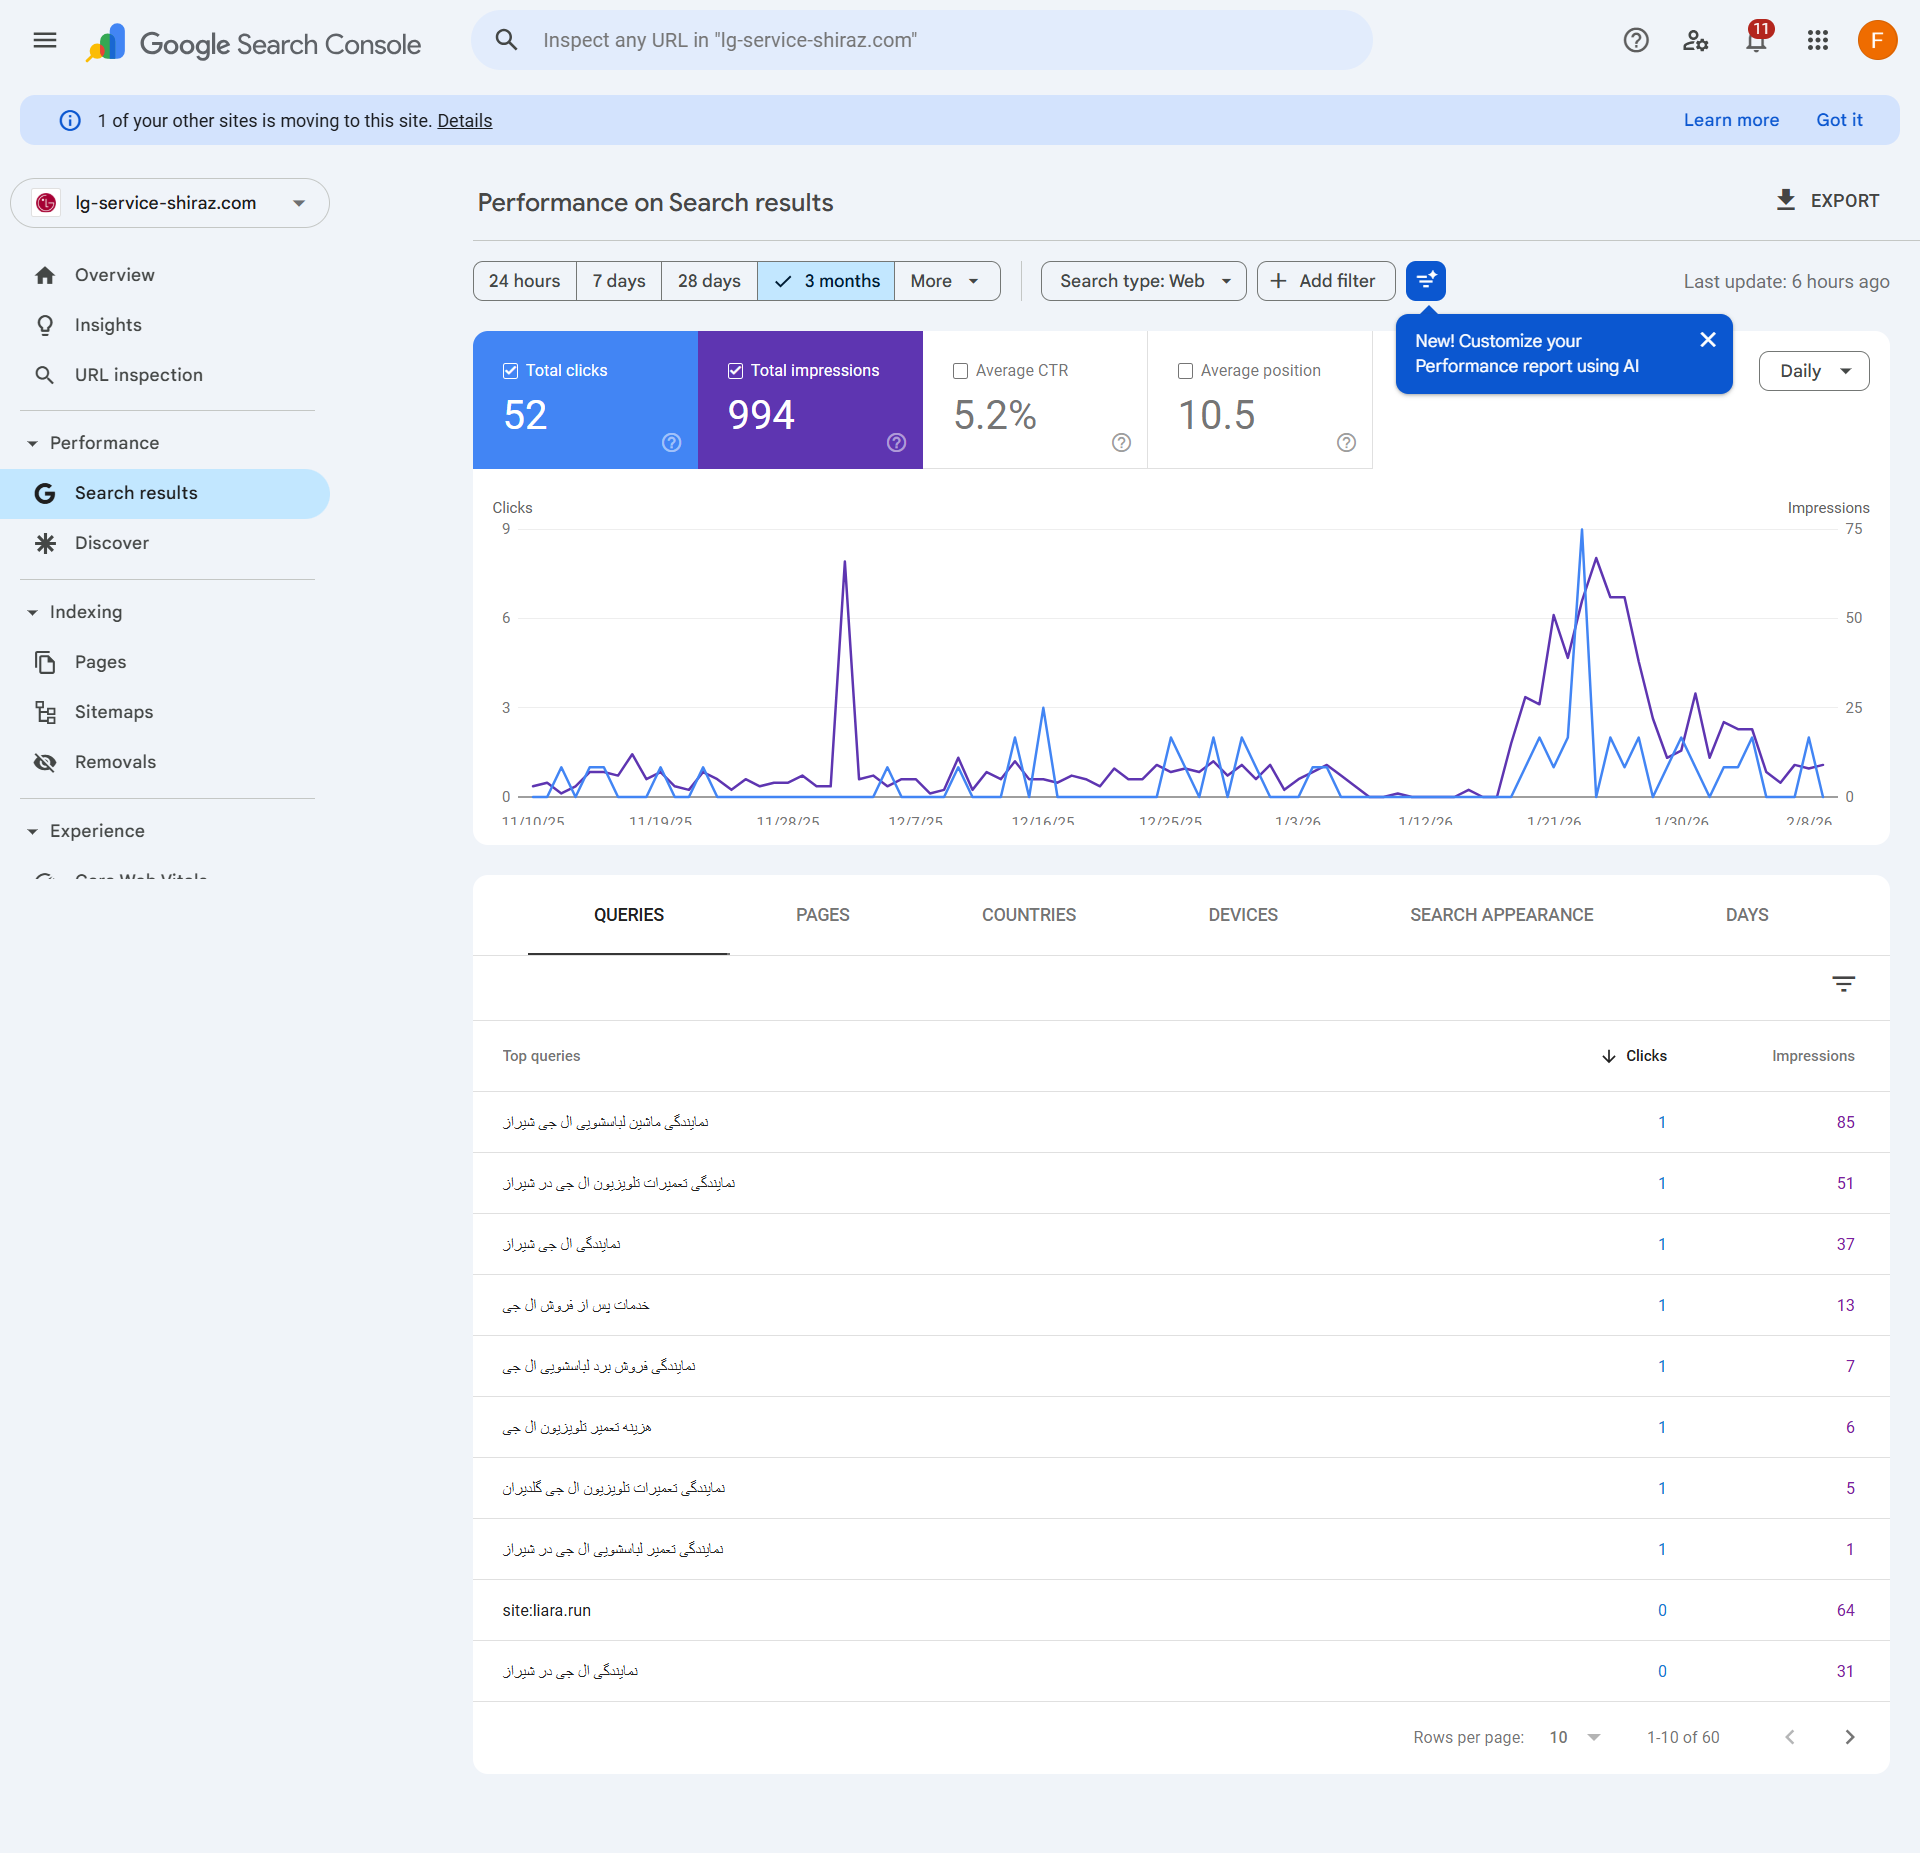This screenshot has width=1920, height=1853.
Task: Open Users and settings icon
Action: [x=1696, y=40]
